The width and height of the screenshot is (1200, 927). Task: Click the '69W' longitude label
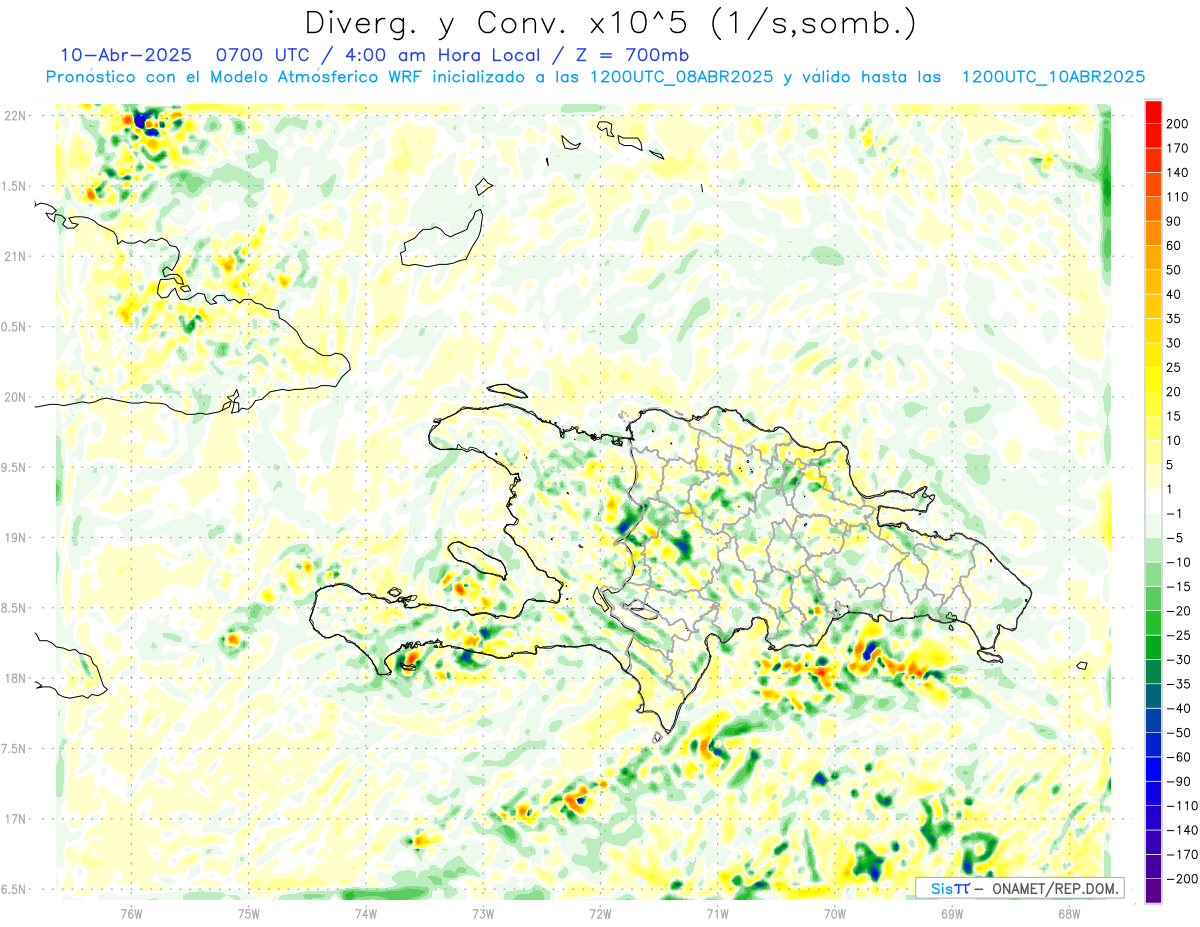tap(951, 912)
